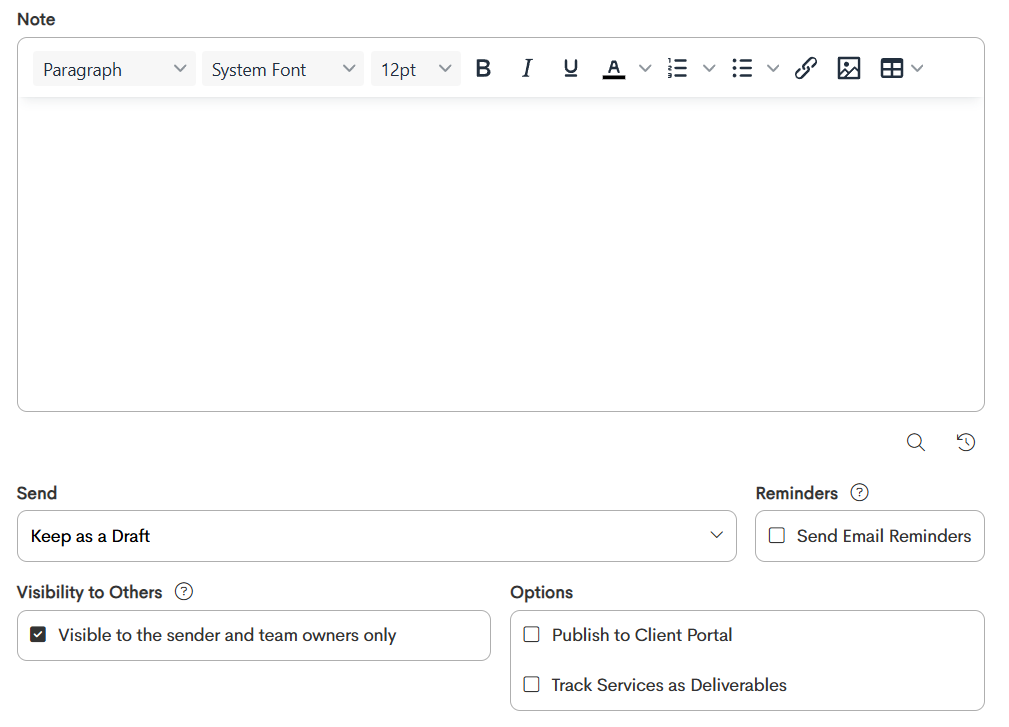Uncheck Visible to the sender and team owners only

(38, 635)
